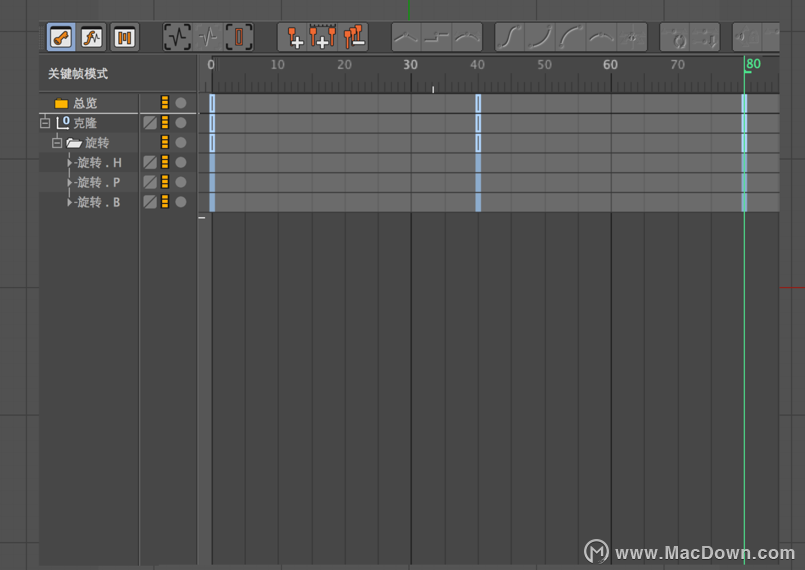Screen dimensions: 805x570
Task: Toggle the gray solo dot for 旋转 . B
Action: (181, 202)
